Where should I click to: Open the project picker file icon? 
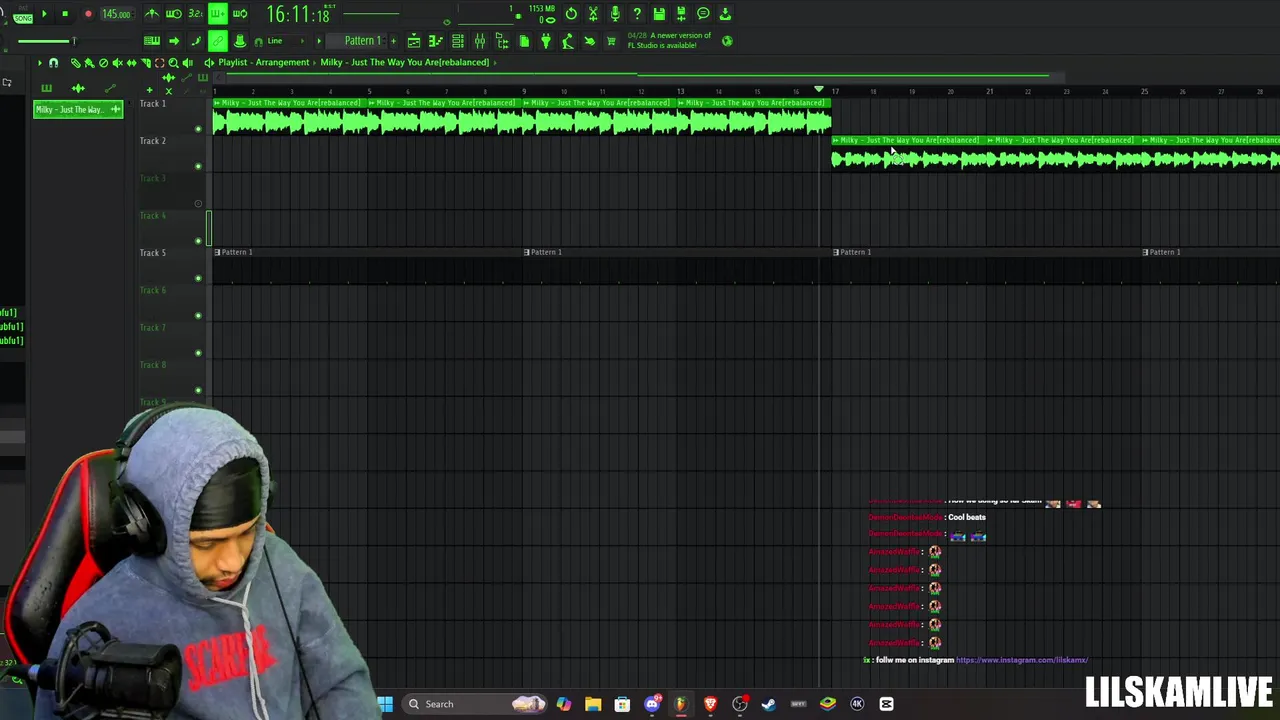[524, 41]
